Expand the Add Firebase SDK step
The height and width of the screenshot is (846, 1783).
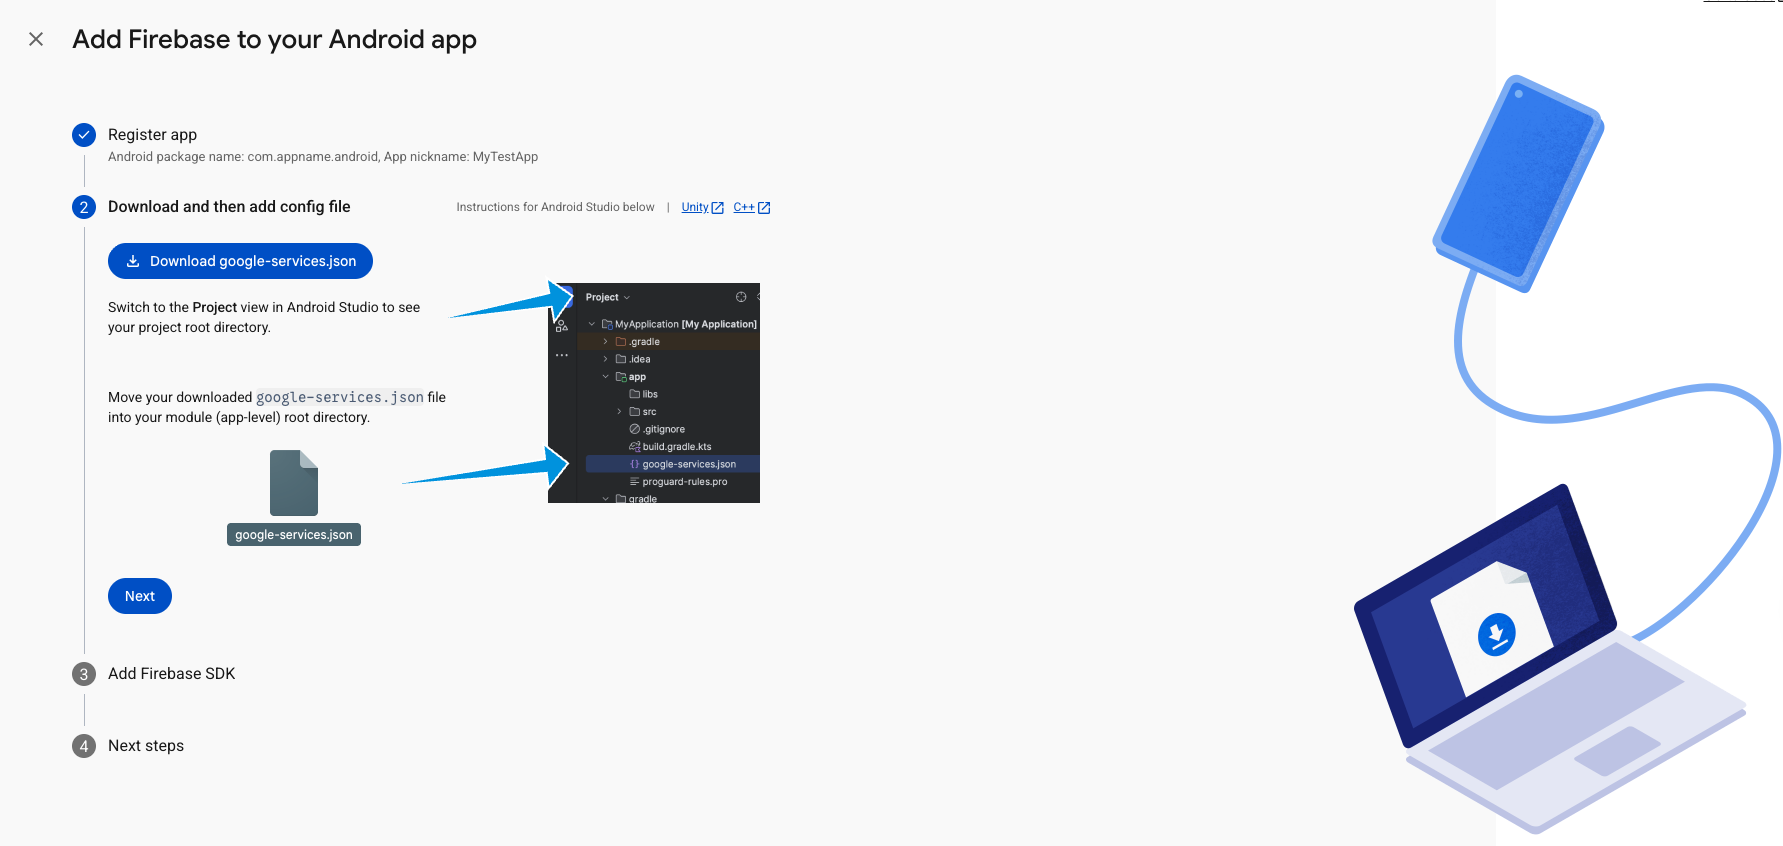point(171,674)
